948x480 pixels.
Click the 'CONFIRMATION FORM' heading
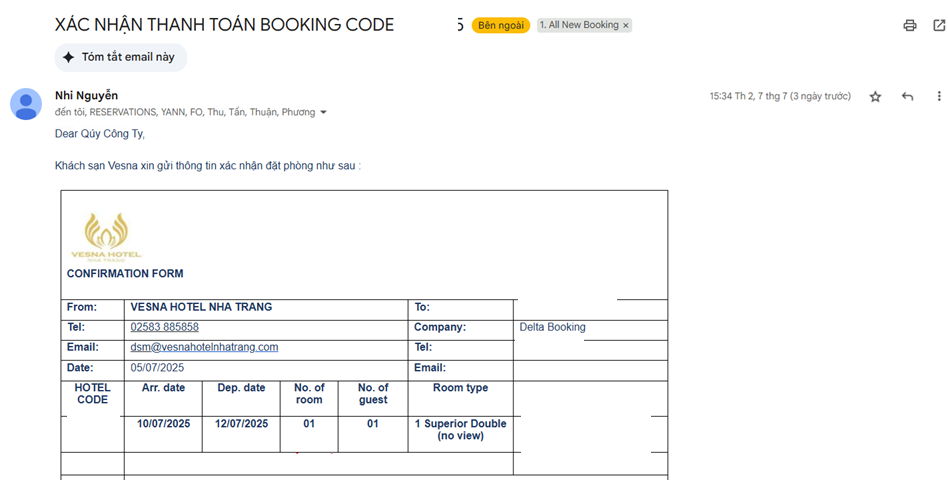click(x=125, y=274)
